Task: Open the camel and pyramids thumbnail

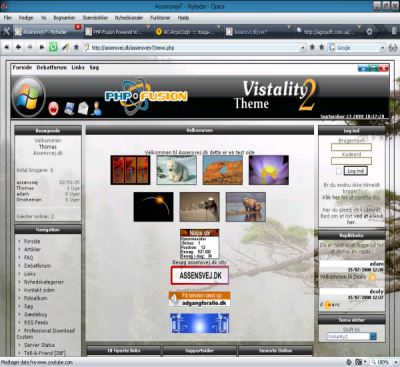Action: [x=199, y=207]
